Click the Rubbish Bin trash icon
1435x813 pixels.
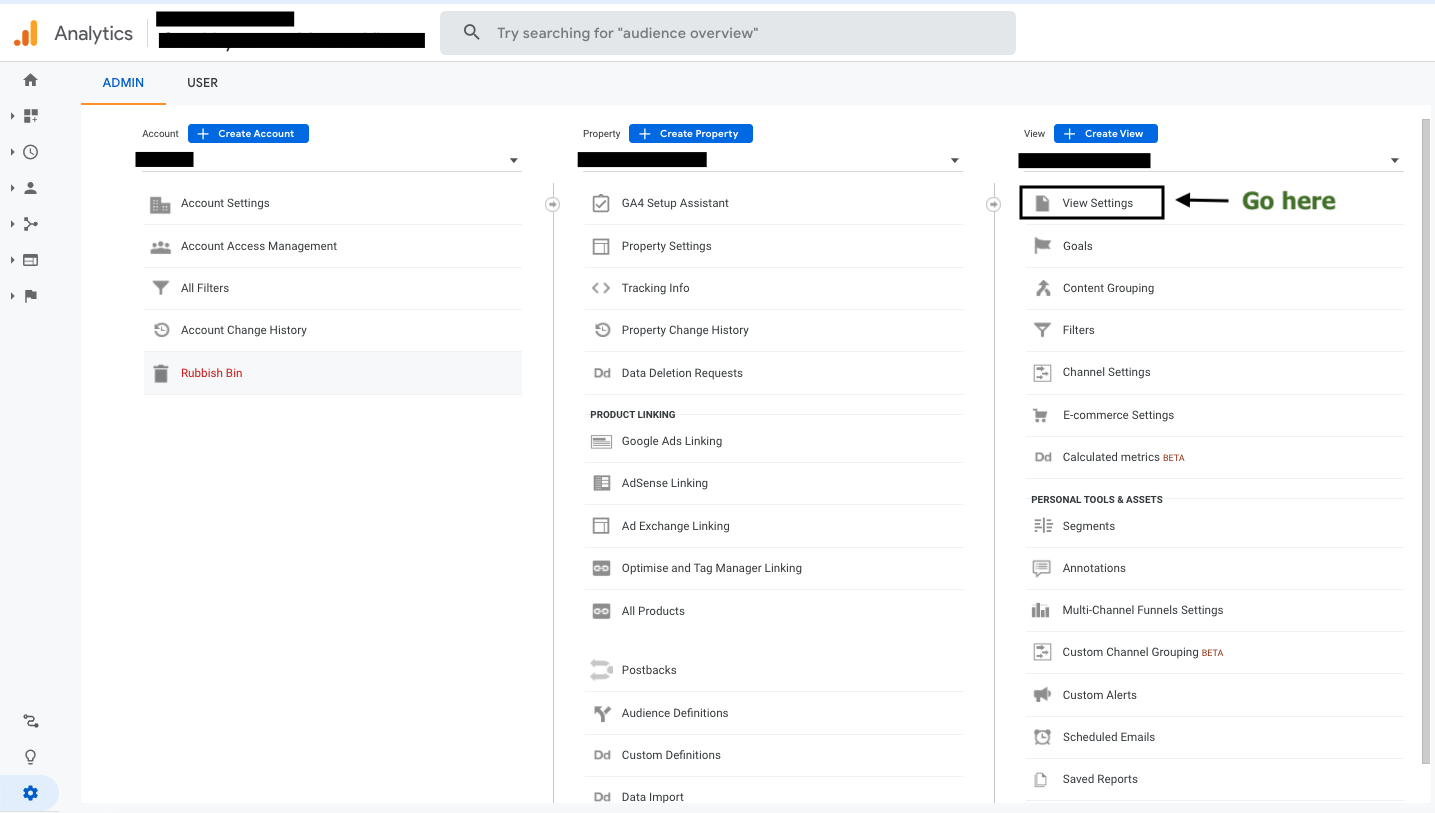click(x=160, y=373)
